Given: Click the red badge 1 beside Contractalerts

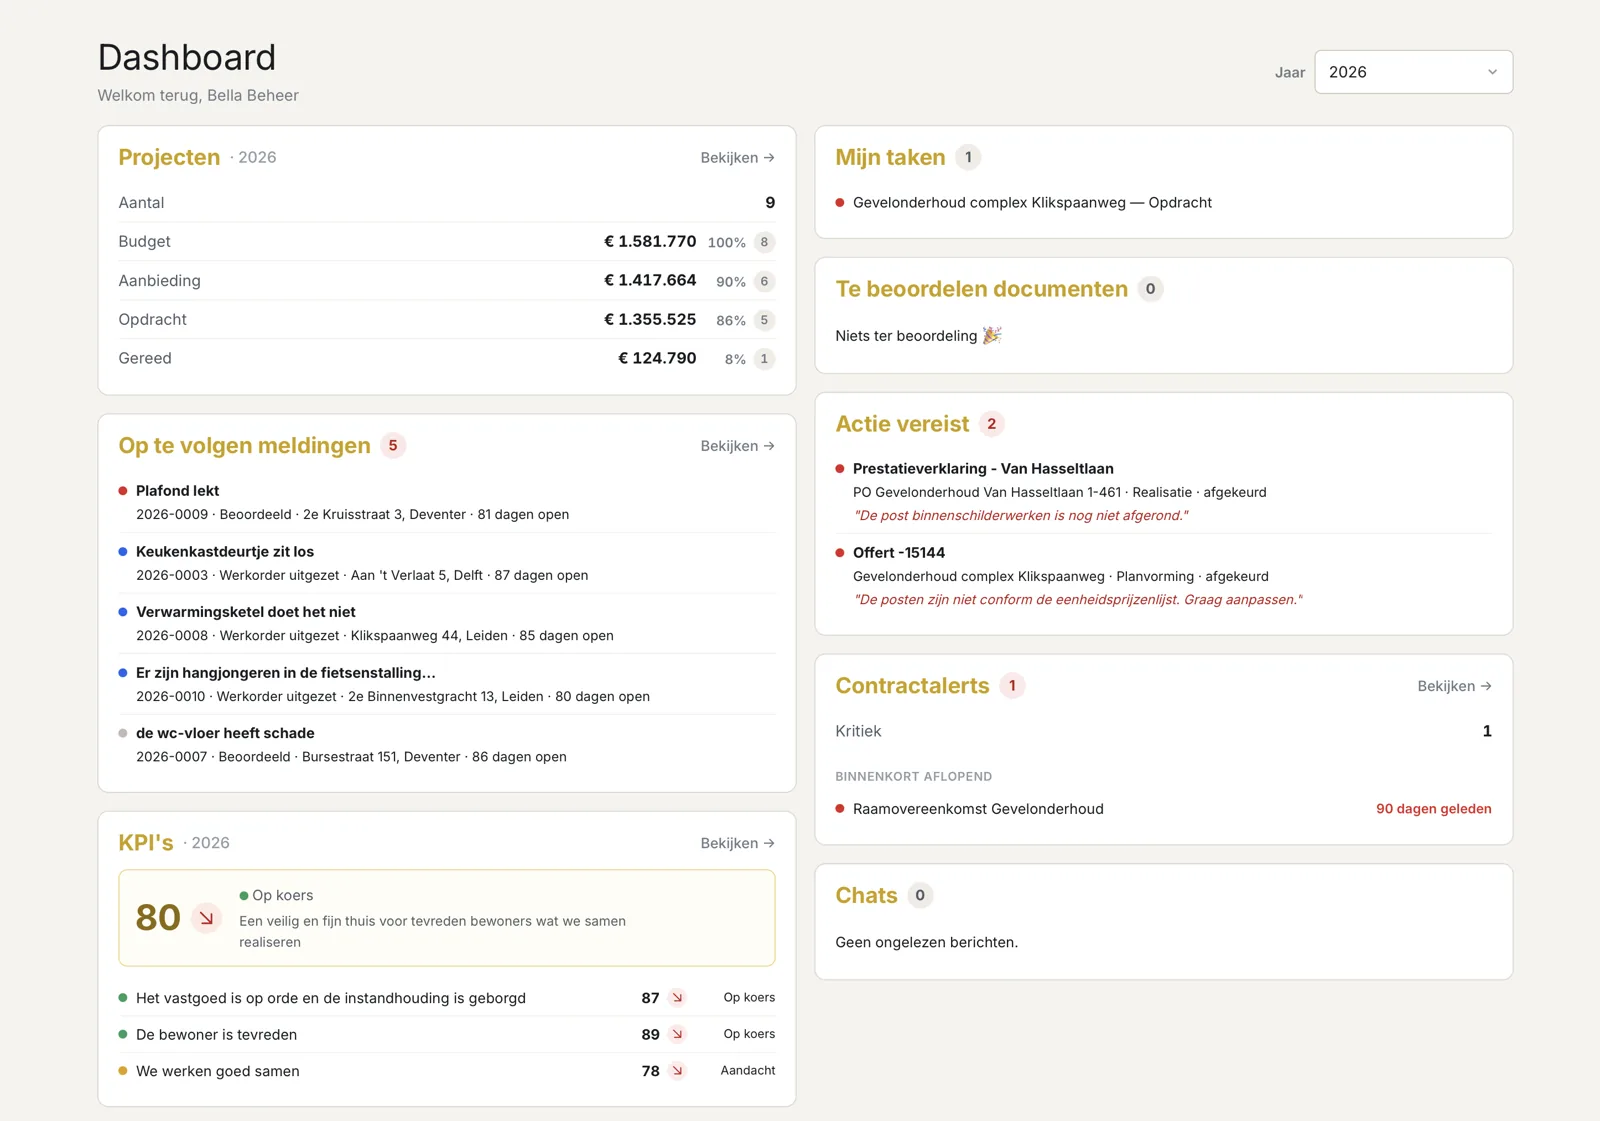Looking at the screenshot, I should (1012, 686).
